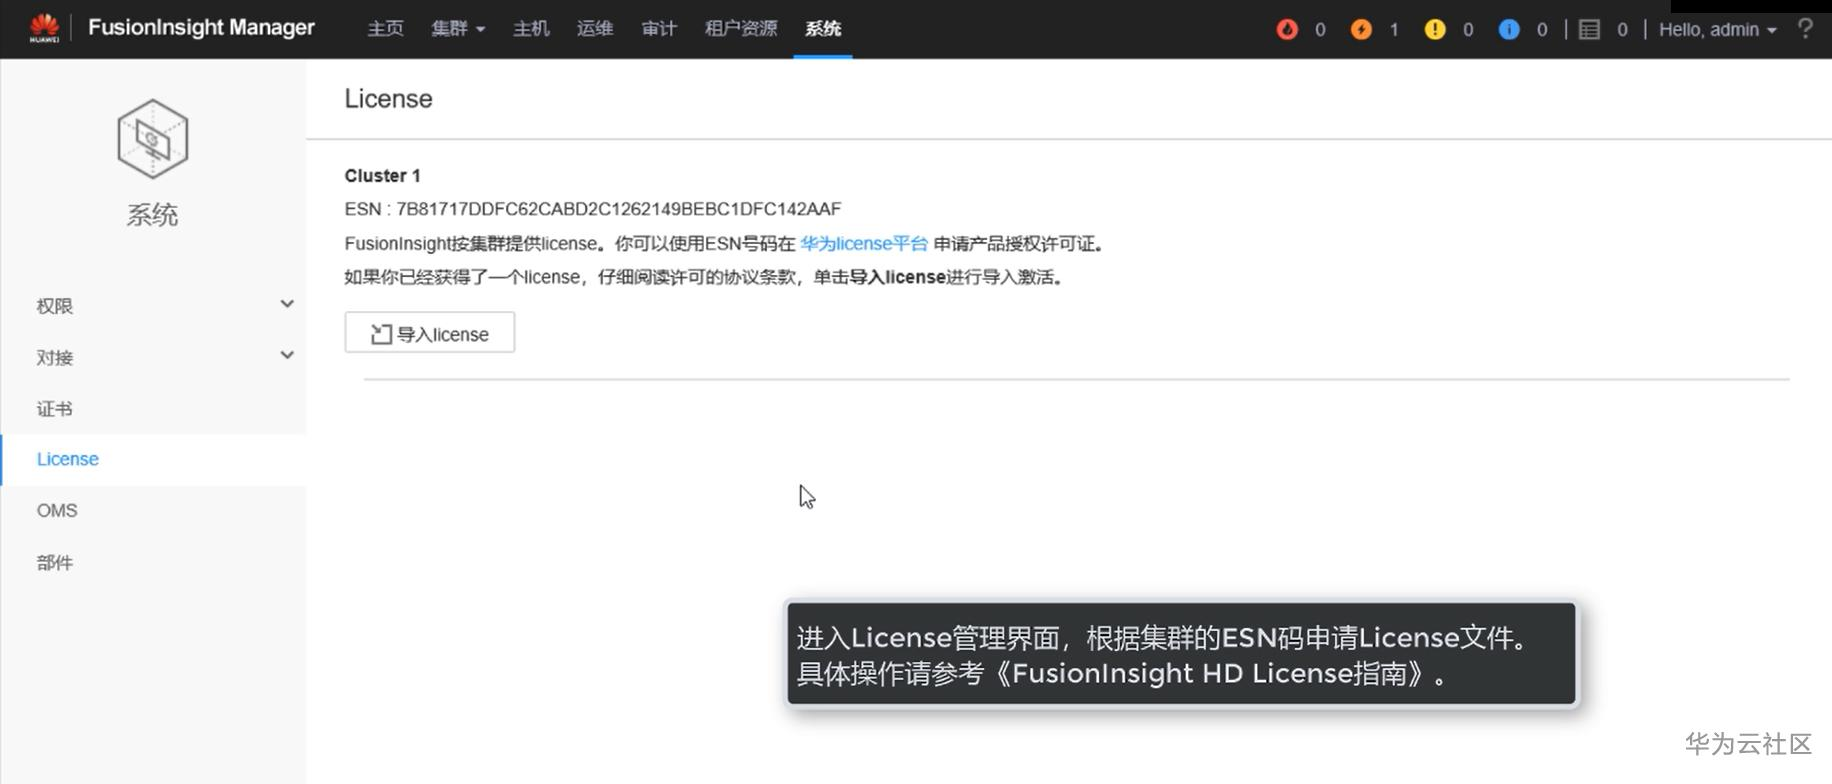This screenshot has height=784, width=1832.
Task: Click FusionInsight Manager title
Action: tap(201, 28)
